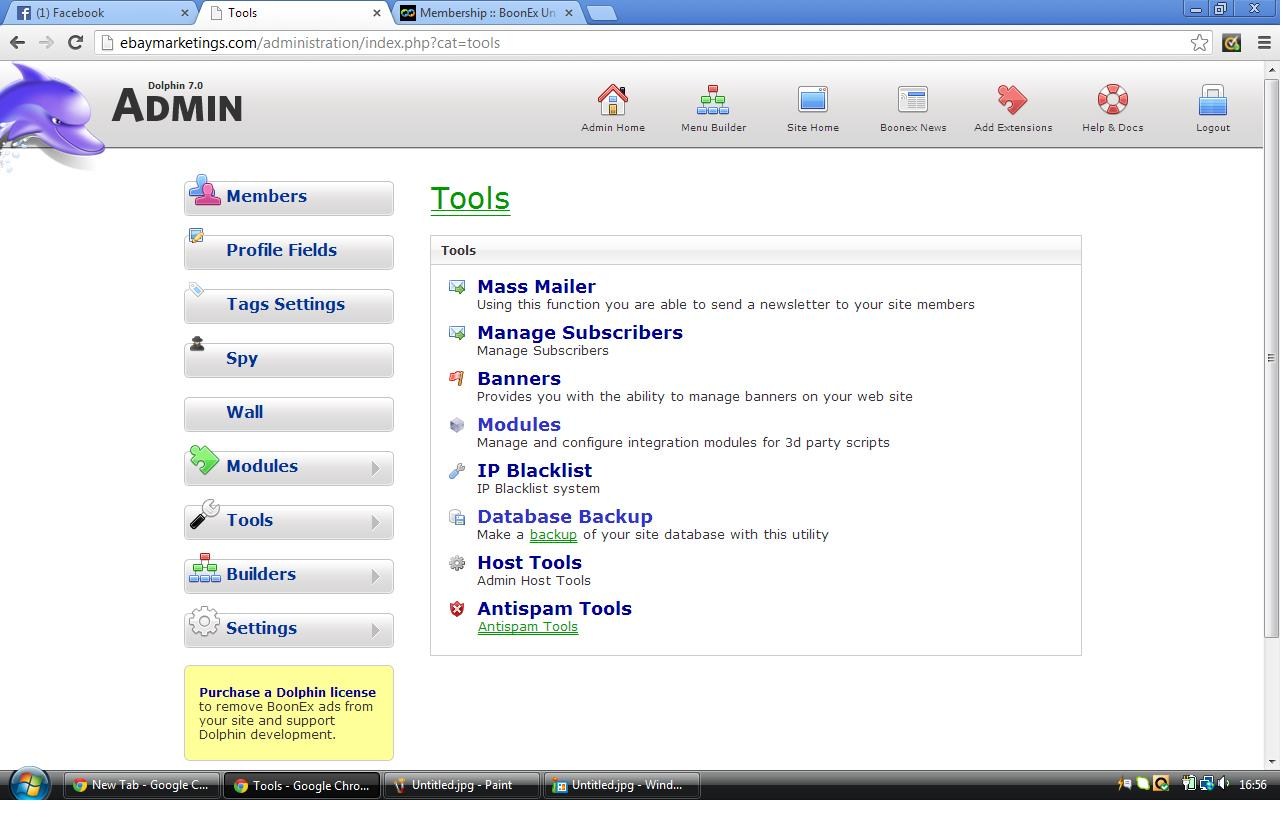Click the Members sidebar button
The image size is (1283, 827).
coord(288,197)
